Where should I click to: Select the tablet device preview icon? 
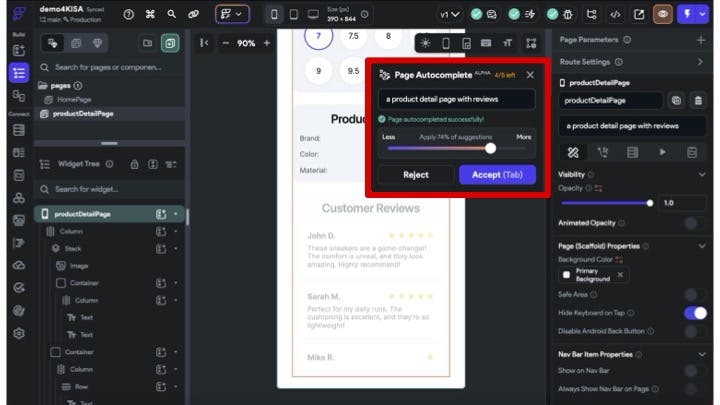(294, 15)
